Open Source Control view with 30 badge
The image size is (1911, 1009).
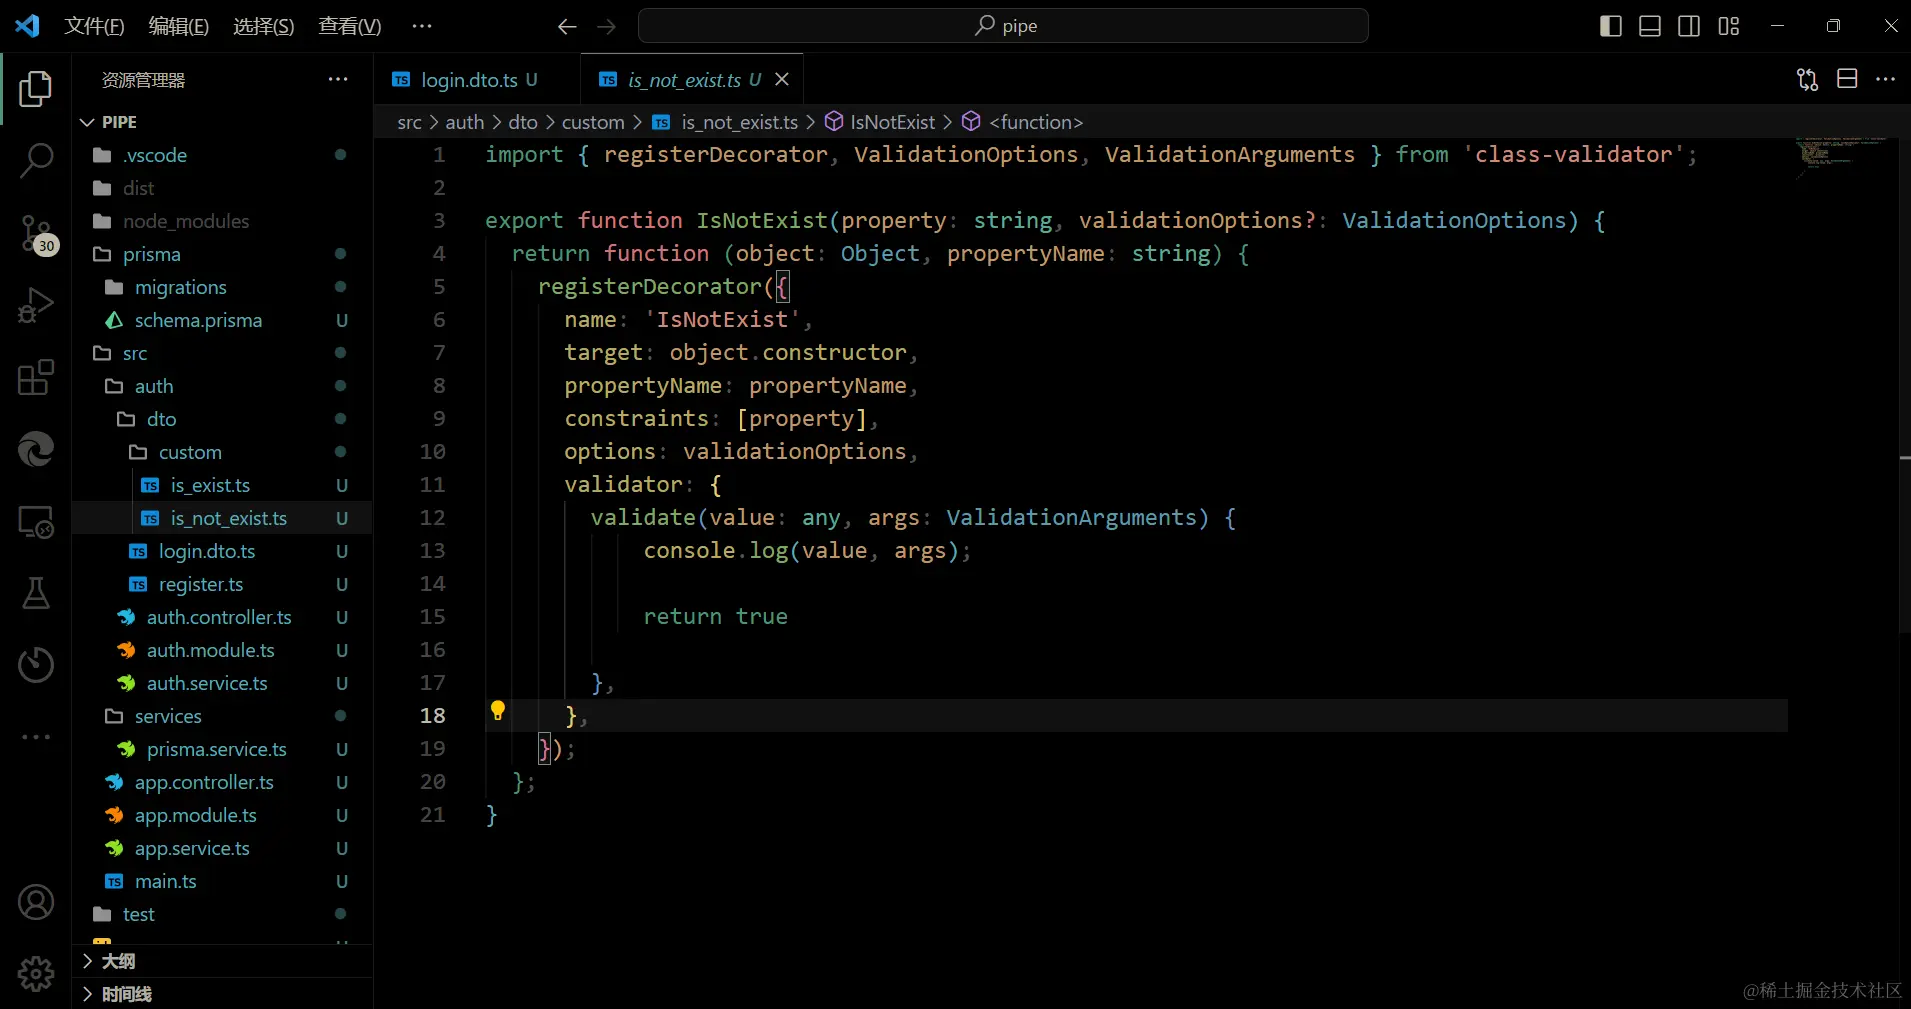(36, 234)
